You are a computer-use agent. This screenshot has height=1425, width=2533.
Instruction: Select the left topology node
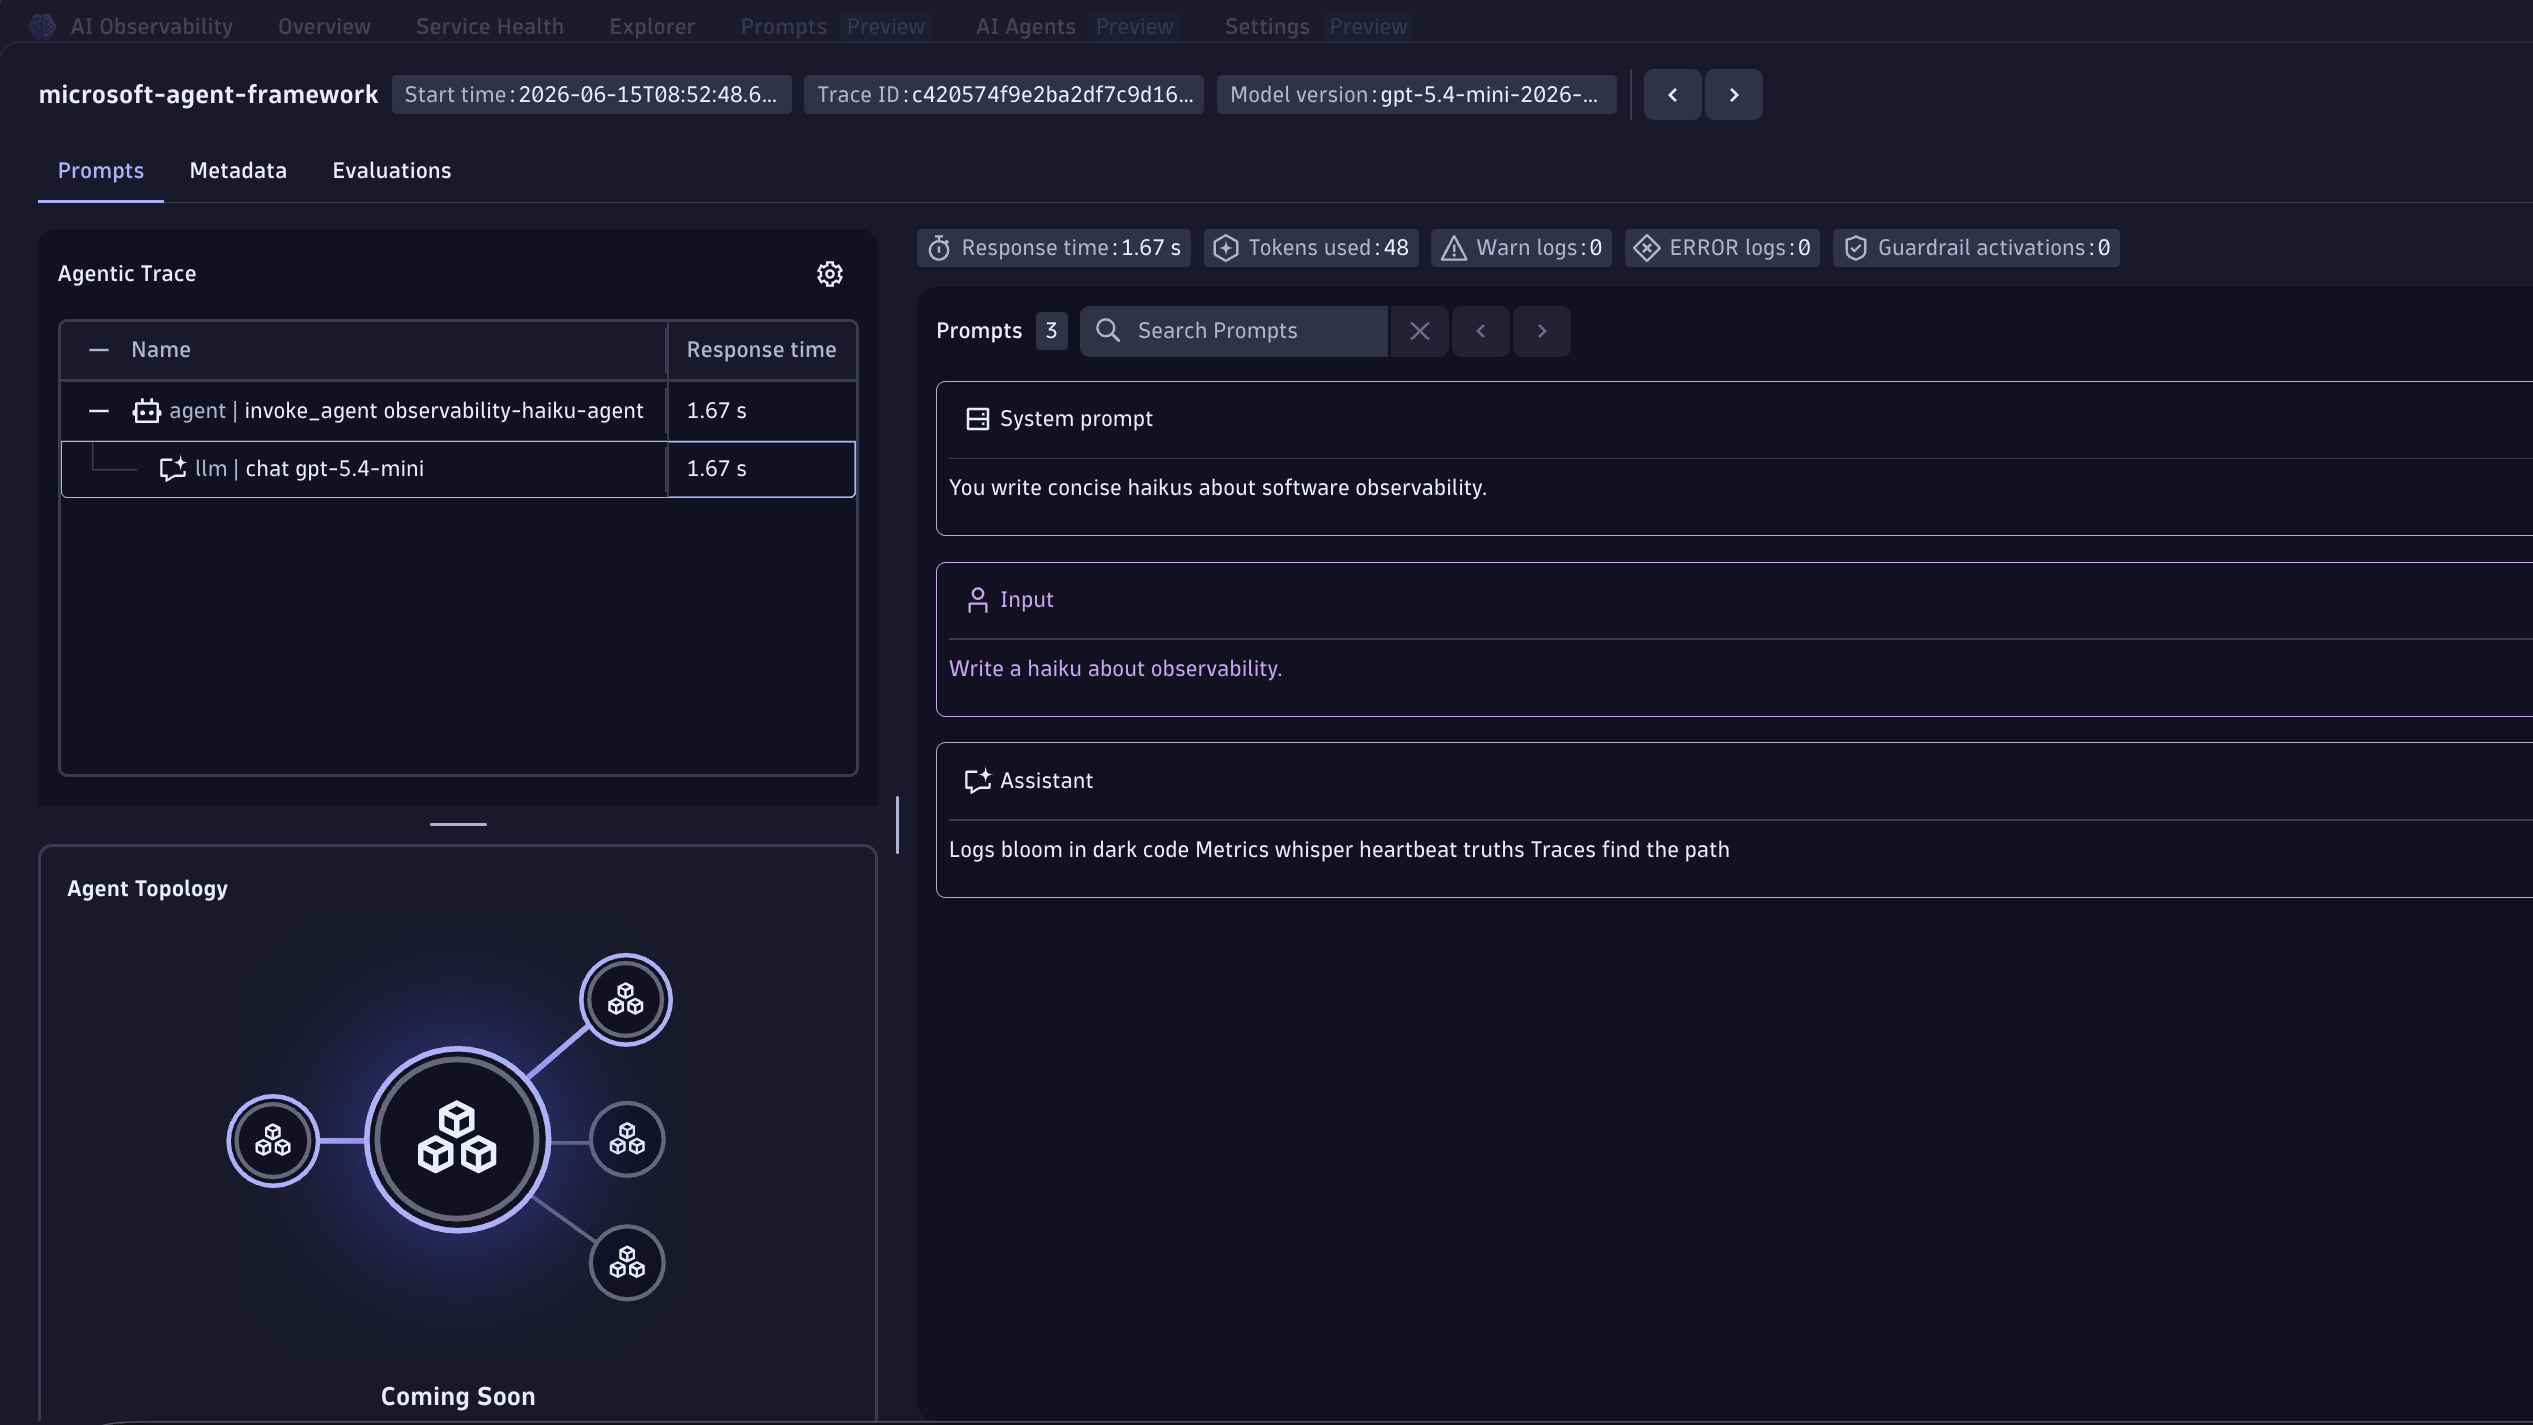273,1140
